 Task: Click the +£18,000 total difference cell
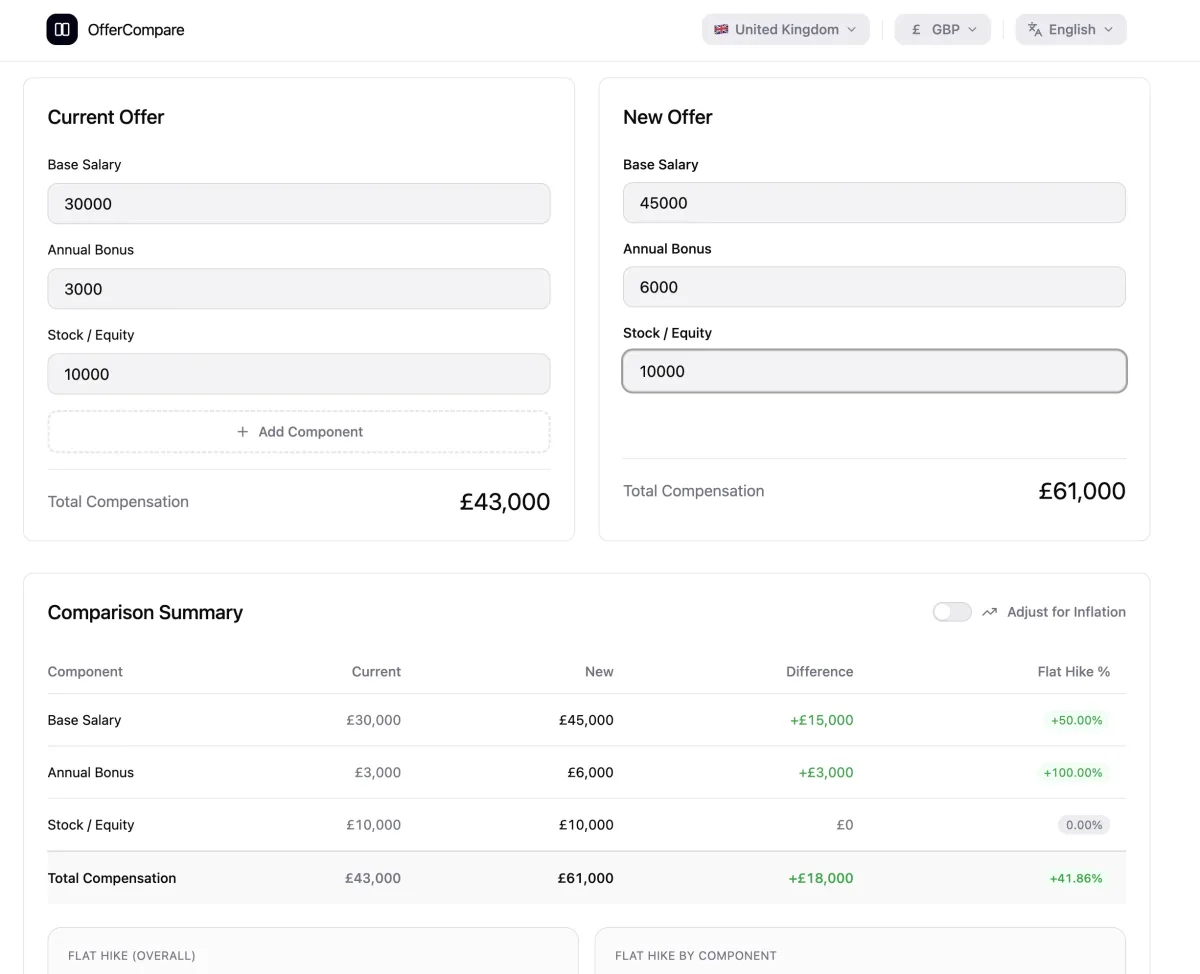pyautogui.click(x=821, y=878)
